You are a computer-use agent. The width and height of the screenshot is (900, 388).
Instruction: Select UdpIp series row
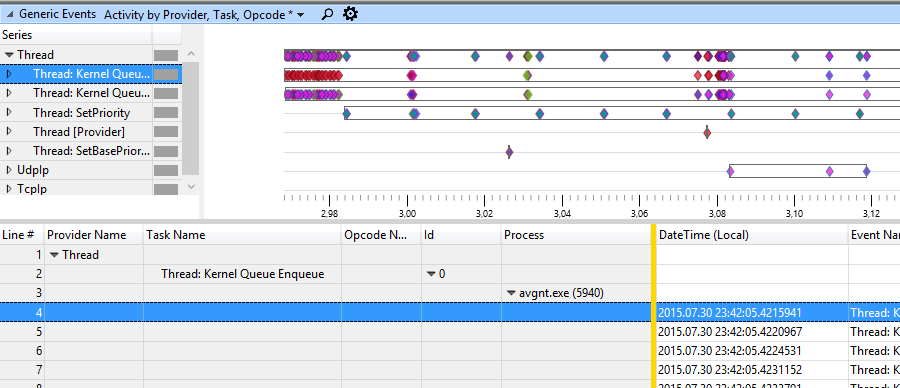[32, 170]
